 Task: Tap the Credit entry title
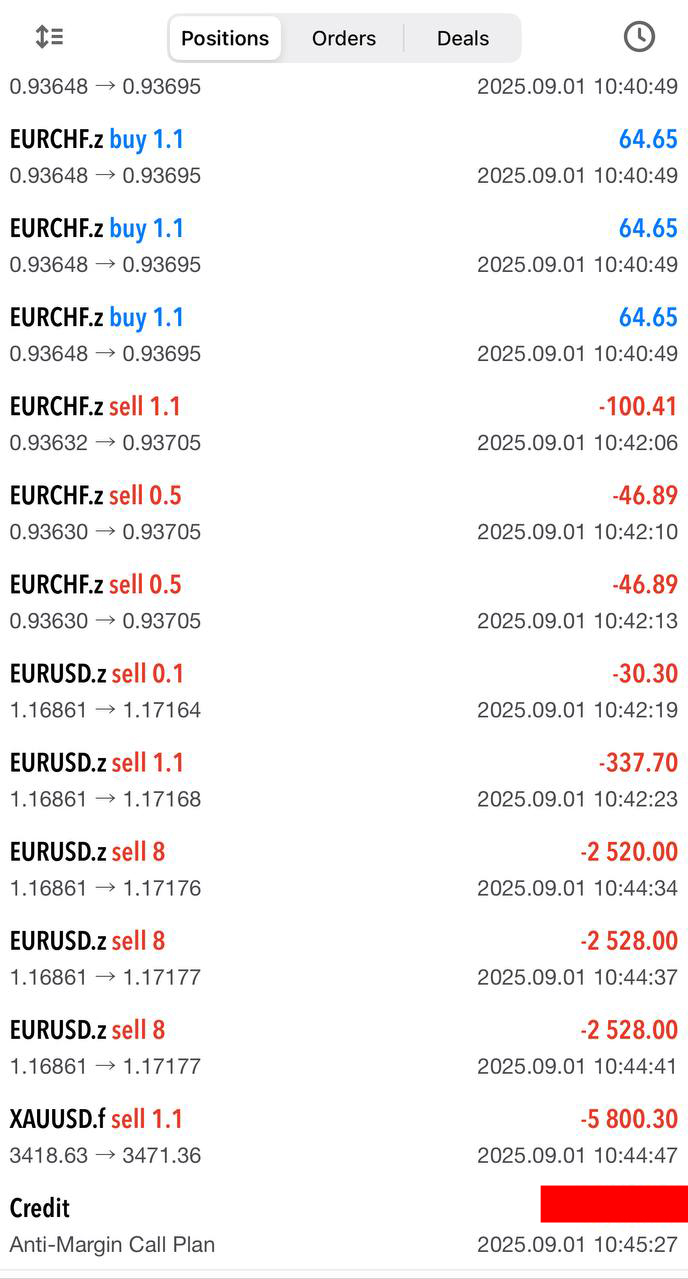(40, 1208)
